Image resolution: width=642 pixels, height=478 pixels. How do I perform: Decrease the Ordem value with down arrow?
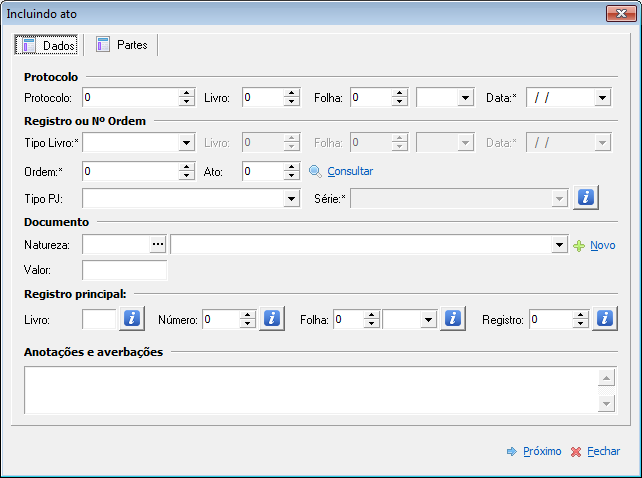pyautogui.click(x=187, y=175)
